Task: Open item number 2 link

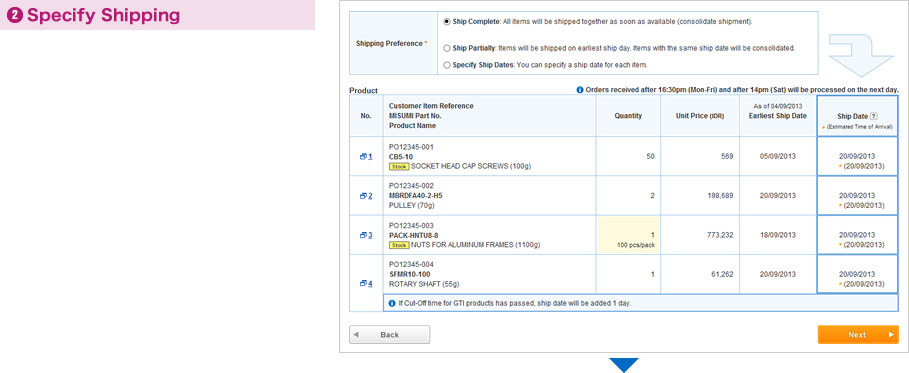Action: click(366, 196)
